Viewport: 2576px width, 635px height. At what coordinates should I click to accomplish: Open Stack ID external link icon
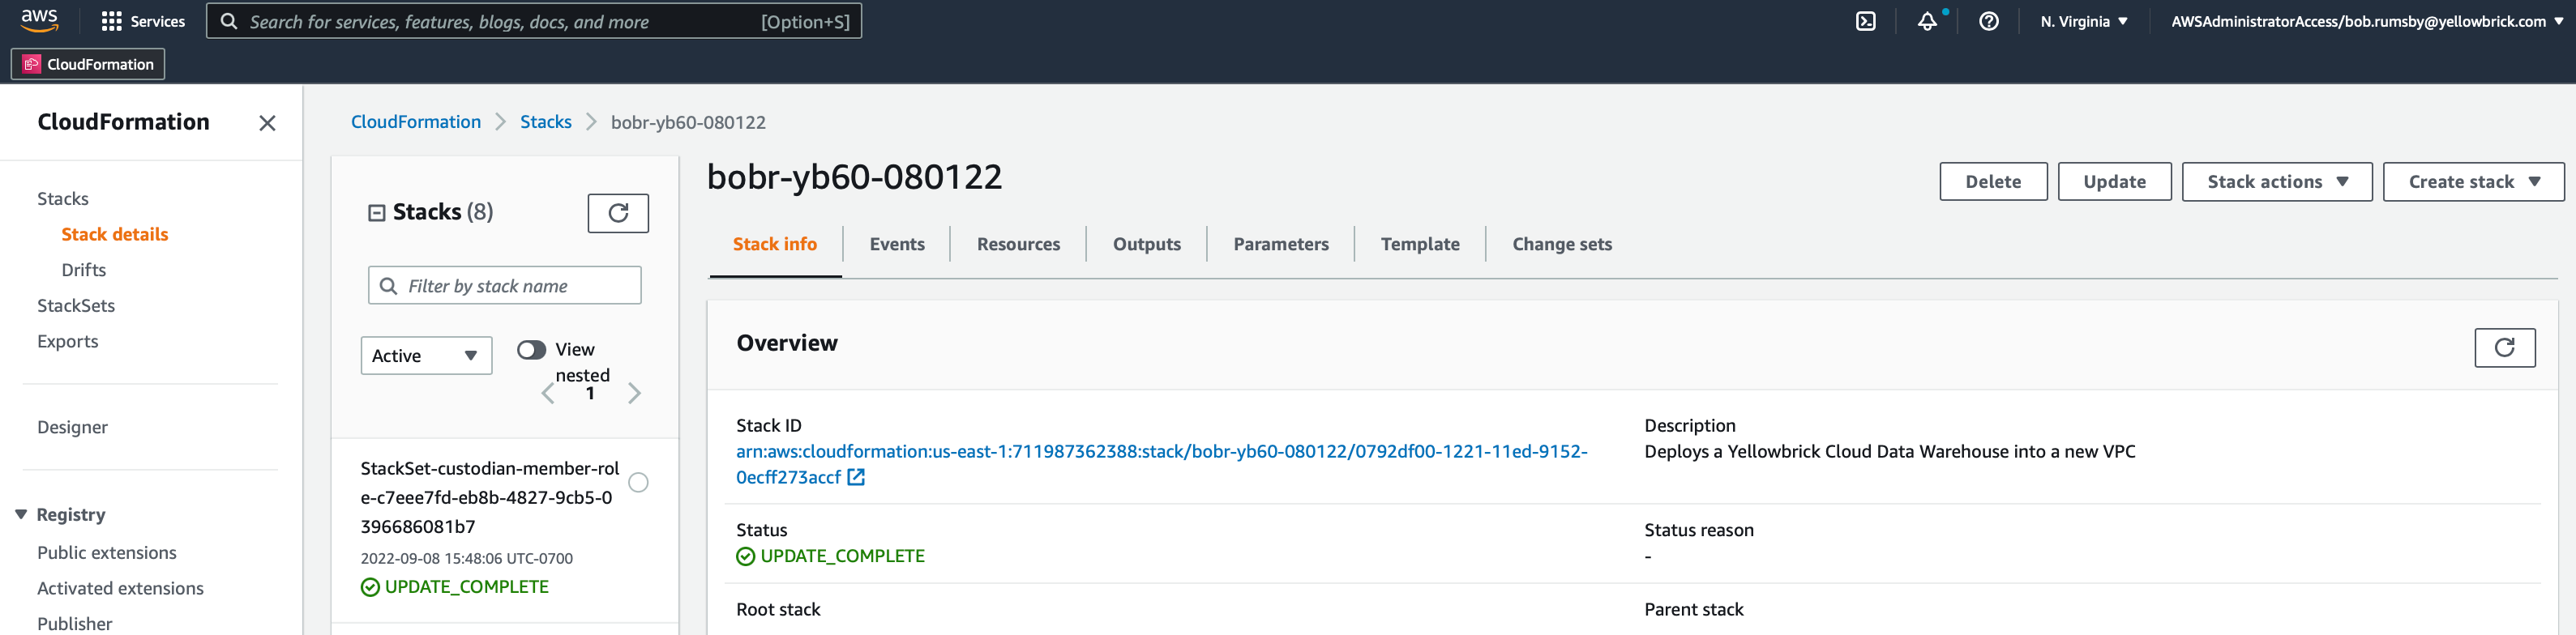point(856,477)
